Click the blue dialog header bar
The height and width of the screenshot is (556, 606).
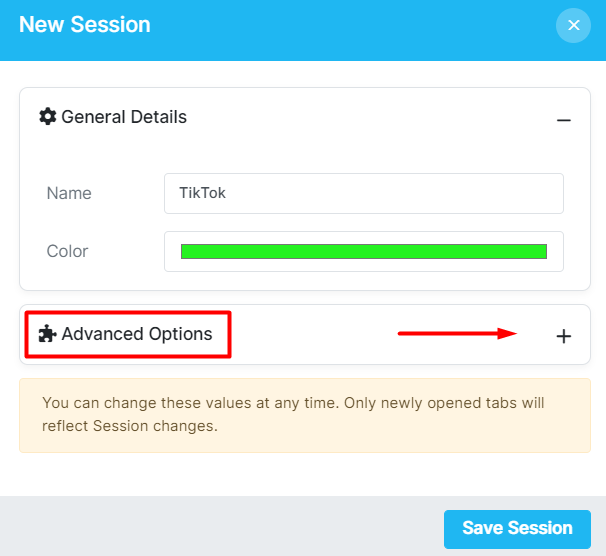(x=305, y=30)
